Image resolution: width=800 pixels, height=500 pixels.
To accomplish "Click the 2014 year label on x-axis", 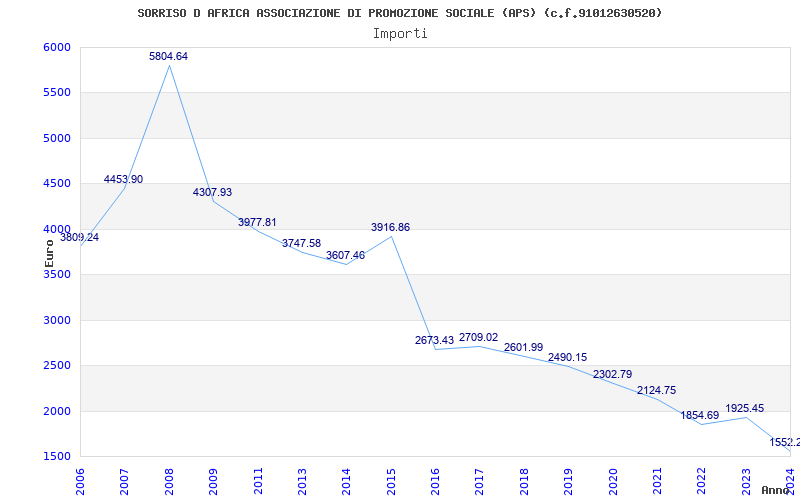I will pos(347,481).
